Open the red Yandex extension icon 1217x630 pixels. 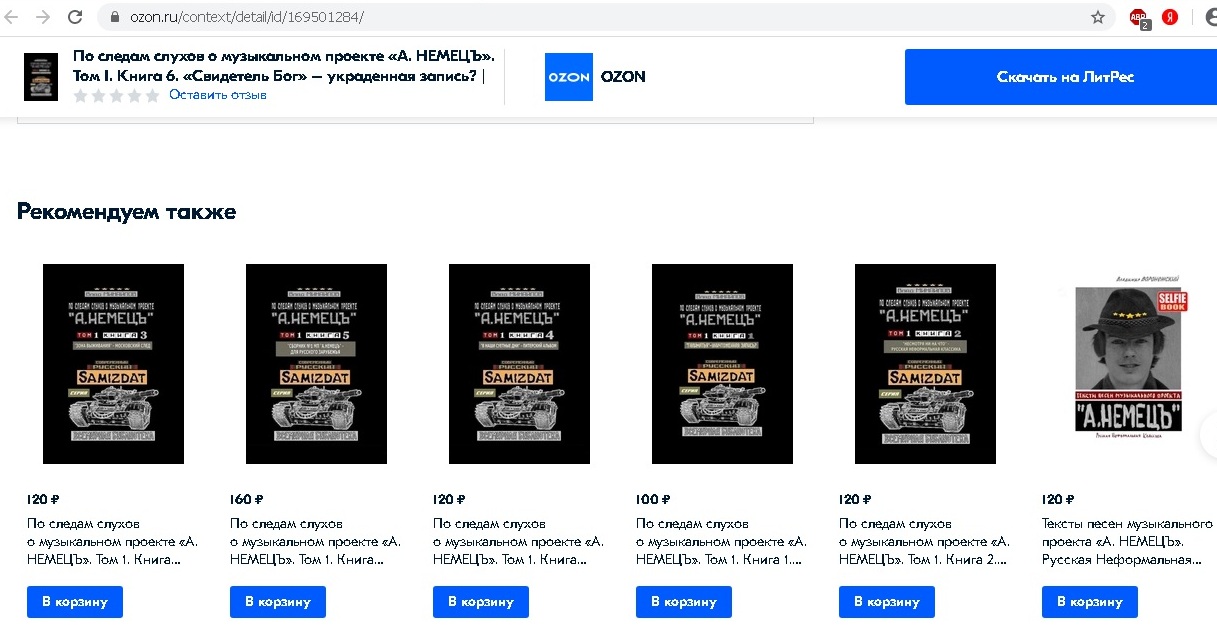pyautogui.click(x=1169, y=17)
